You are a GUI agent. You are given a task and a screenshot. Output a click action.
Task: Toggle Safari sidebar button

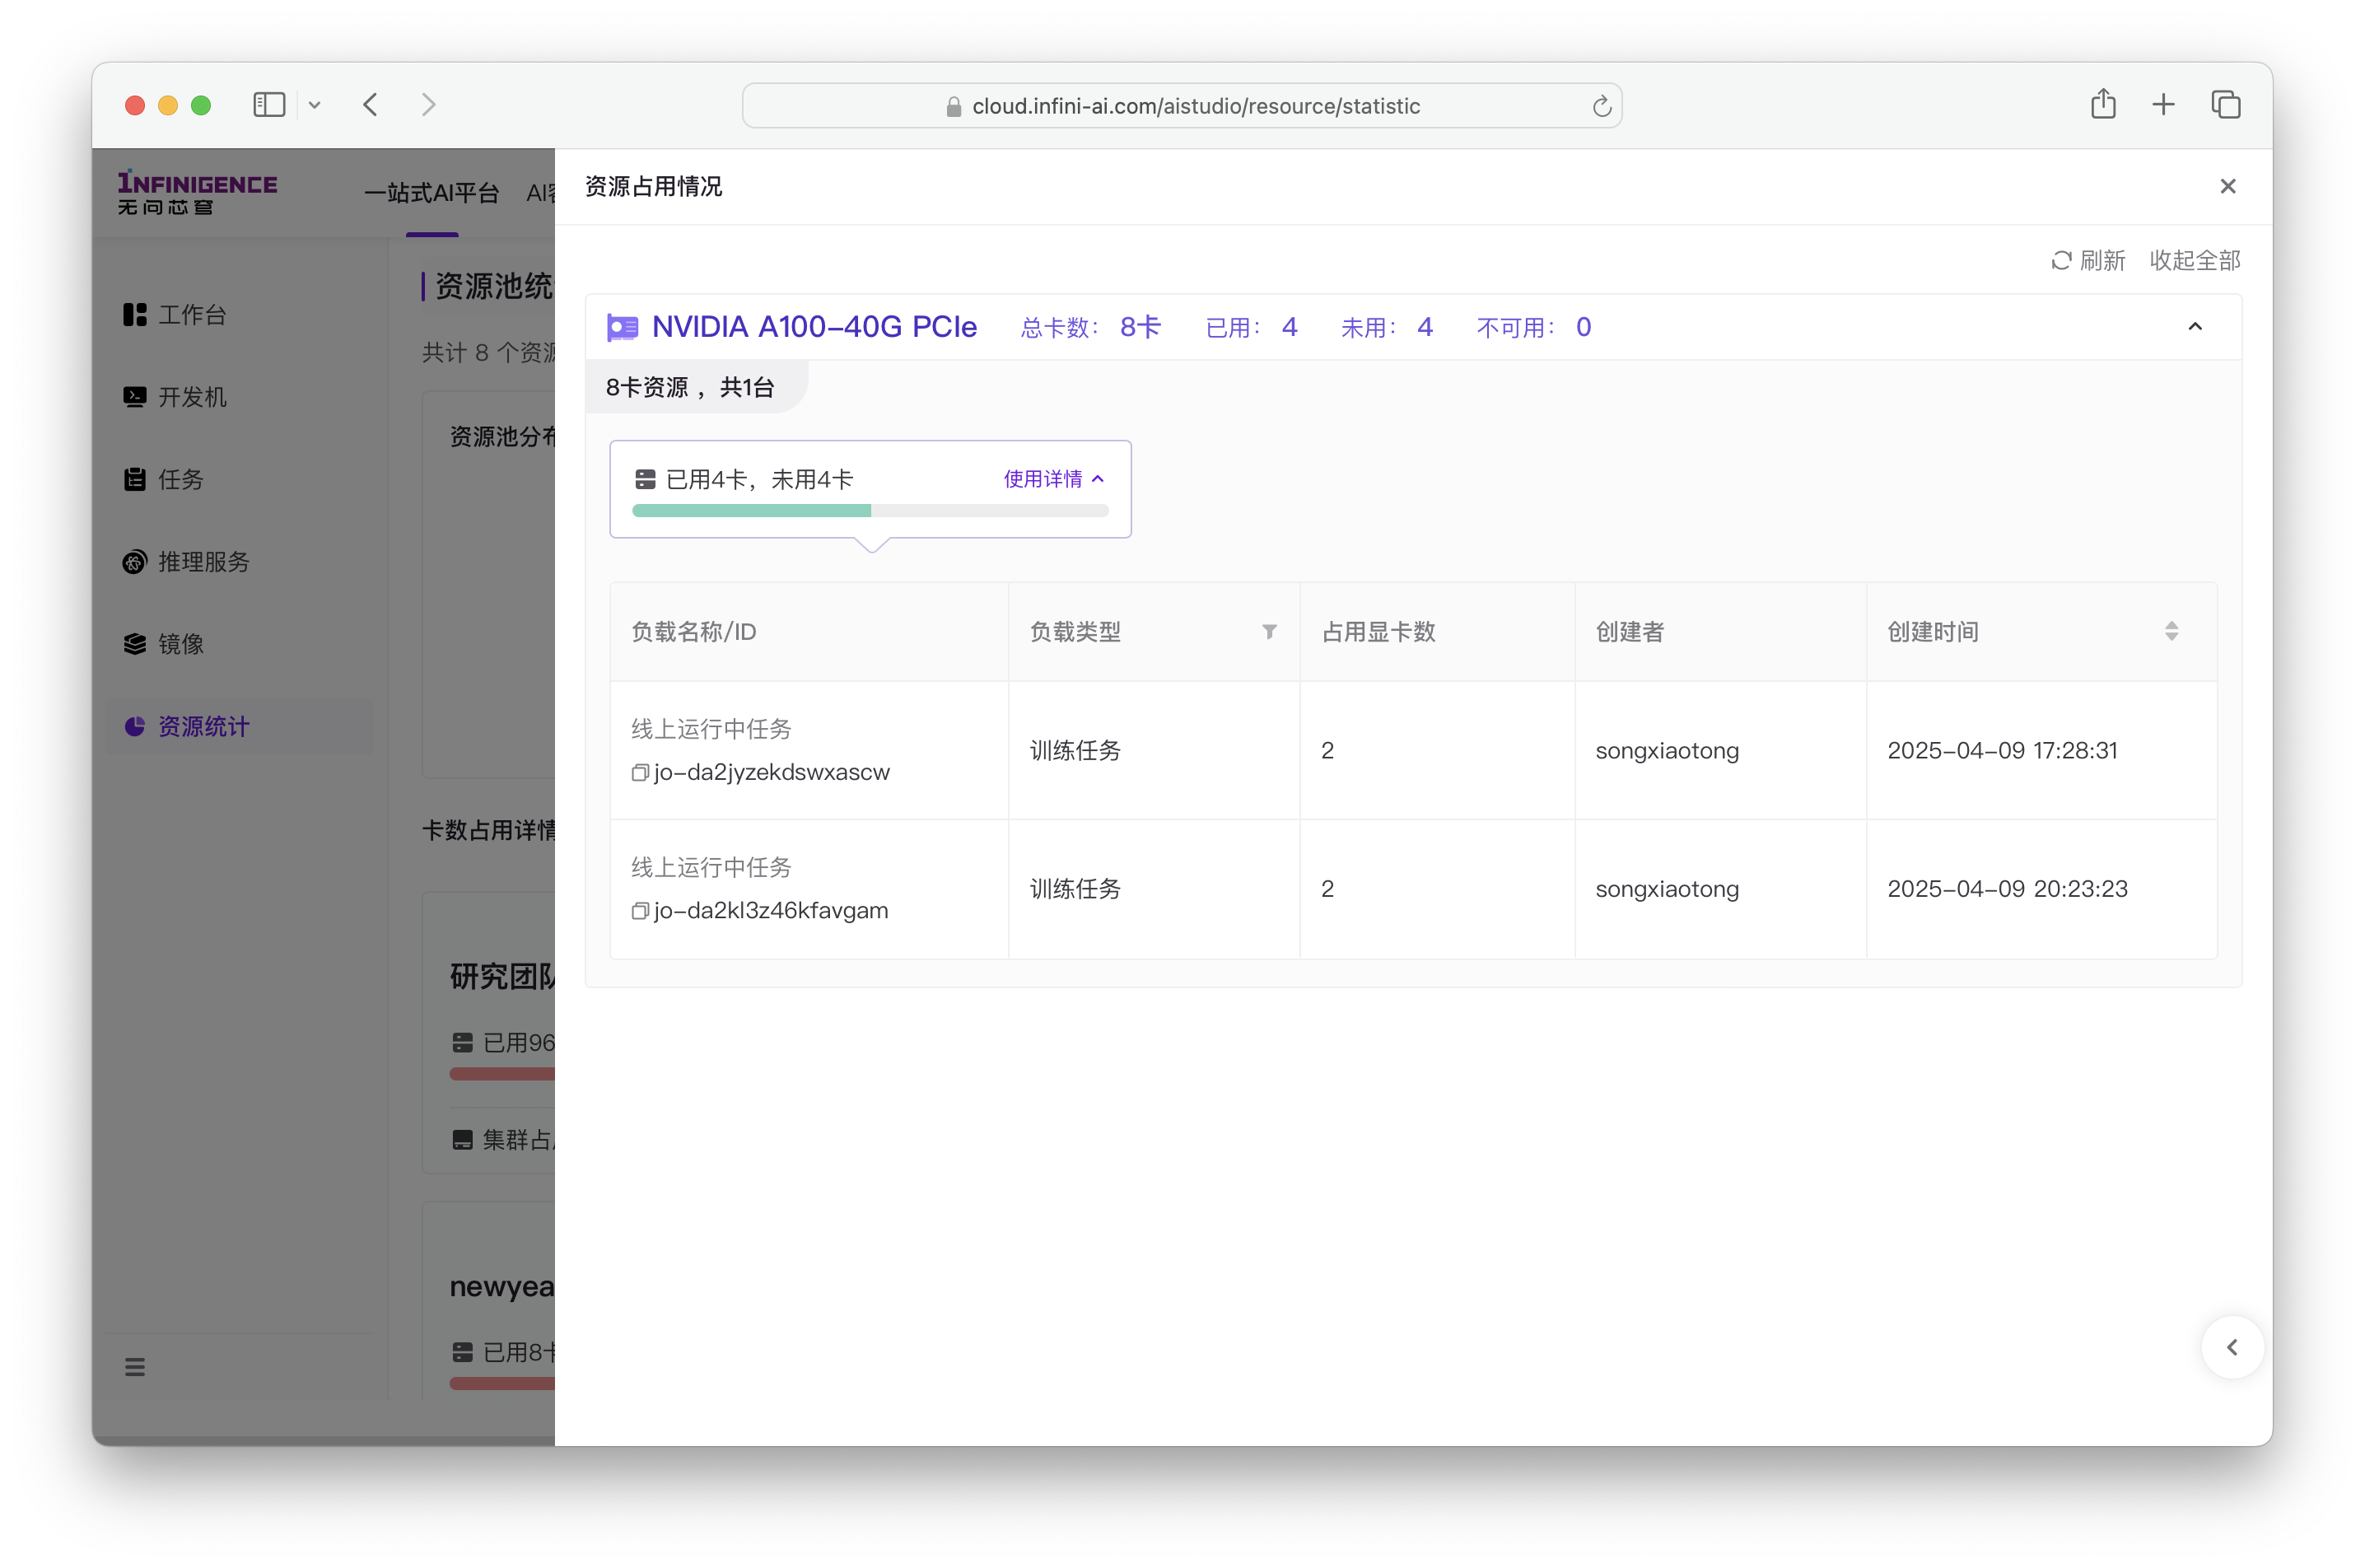(x=269, y=105)
